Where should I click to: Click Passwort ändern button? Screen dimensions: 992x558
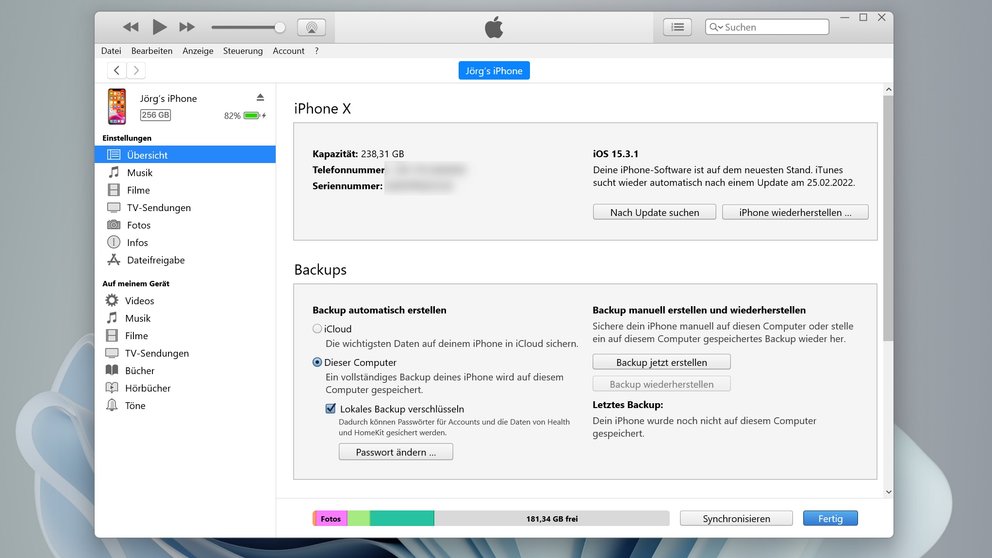pos(395,452)
